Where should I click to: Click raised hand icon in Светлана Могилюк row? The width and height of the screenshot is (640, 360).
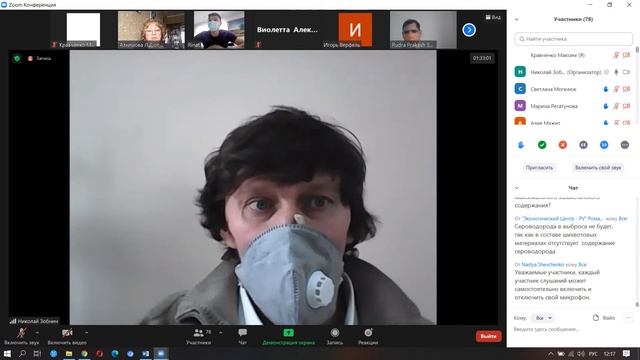(606, 89)
